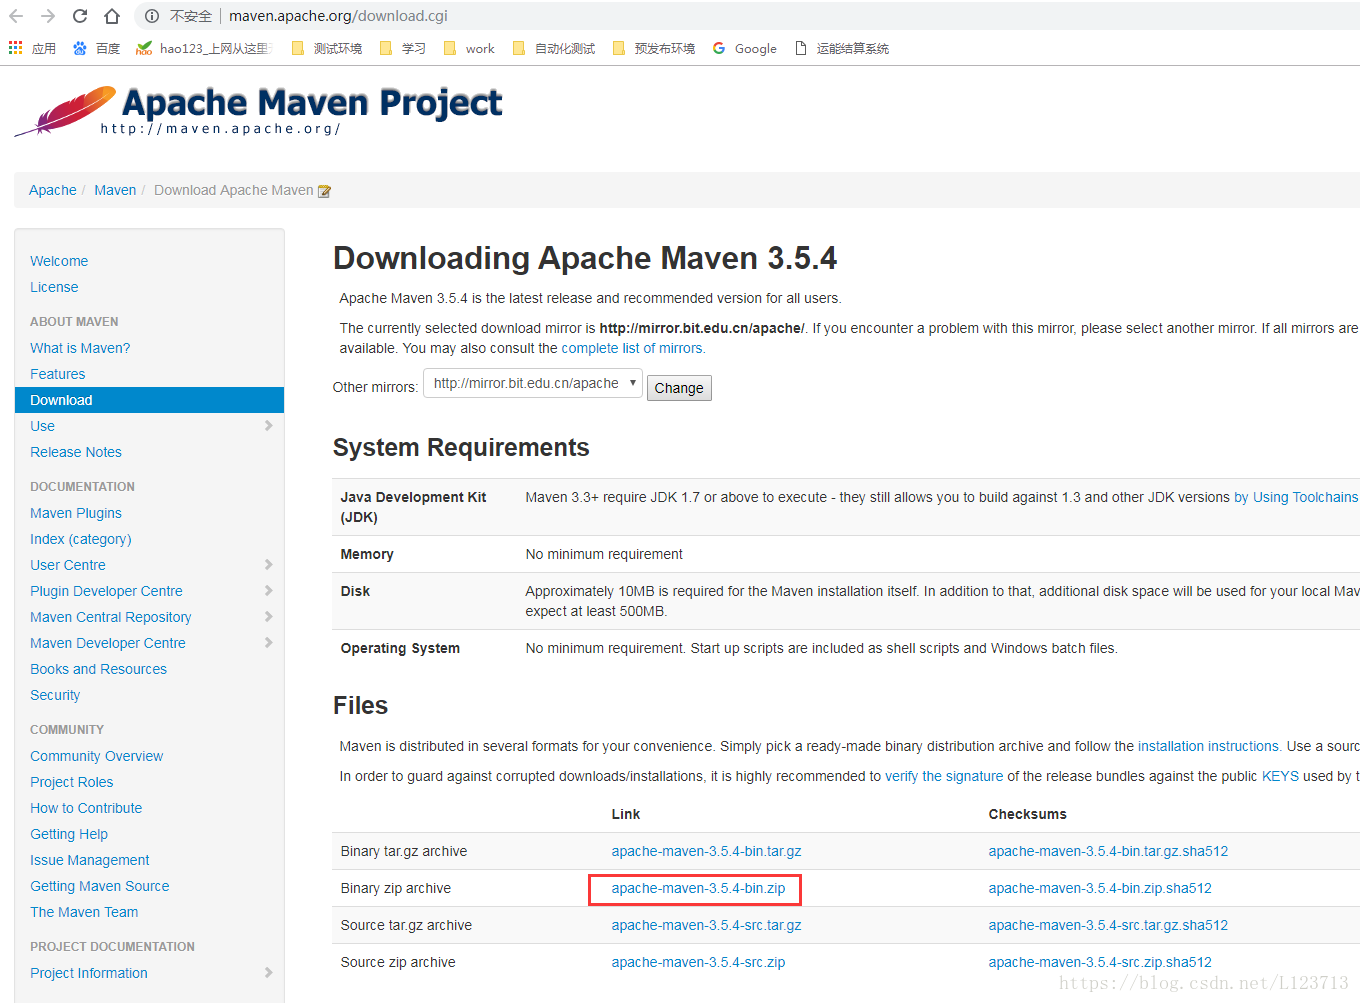Click the edit icon beside Download Apache Maven
The height and width of the screenshot is (1003, 1360).
(x=324, y=191)
